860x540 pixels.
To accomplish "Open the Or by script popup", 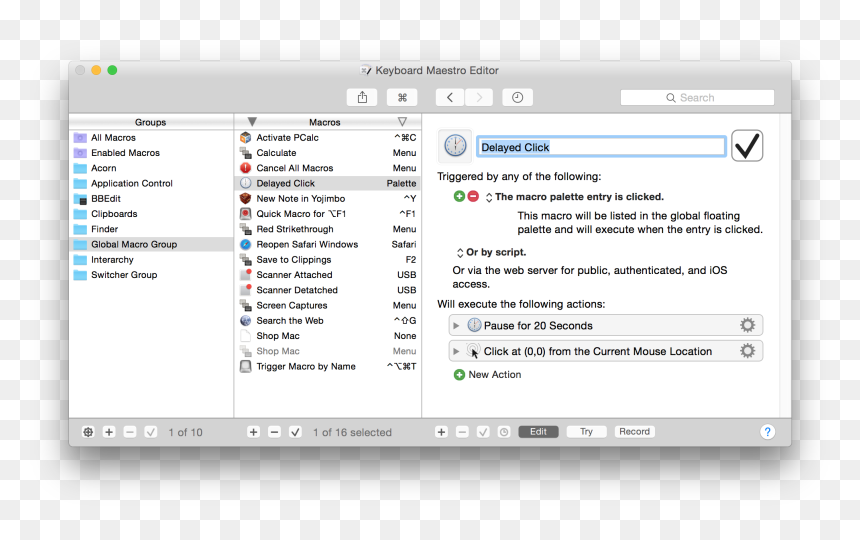I will coord(460,253).
